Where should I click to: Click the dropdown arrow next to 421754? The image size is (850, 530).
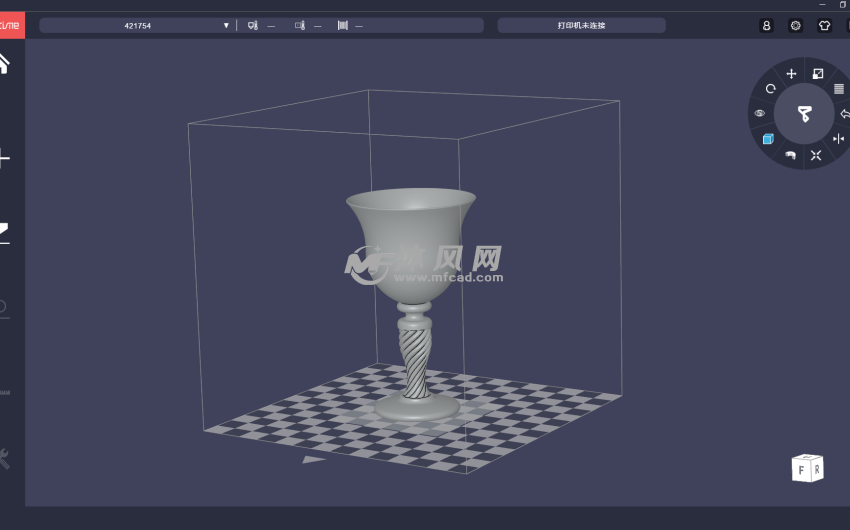pyautogui.click(x=226, y=25)
